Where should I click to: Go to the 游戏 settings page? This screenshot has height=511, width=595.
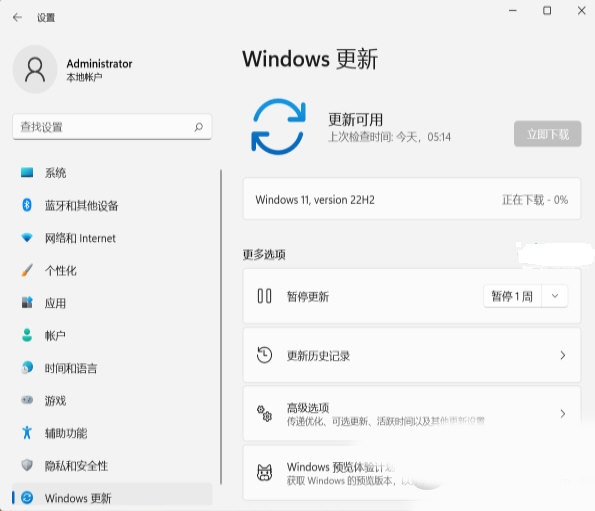pyautogui.click(x=112, y=400)
